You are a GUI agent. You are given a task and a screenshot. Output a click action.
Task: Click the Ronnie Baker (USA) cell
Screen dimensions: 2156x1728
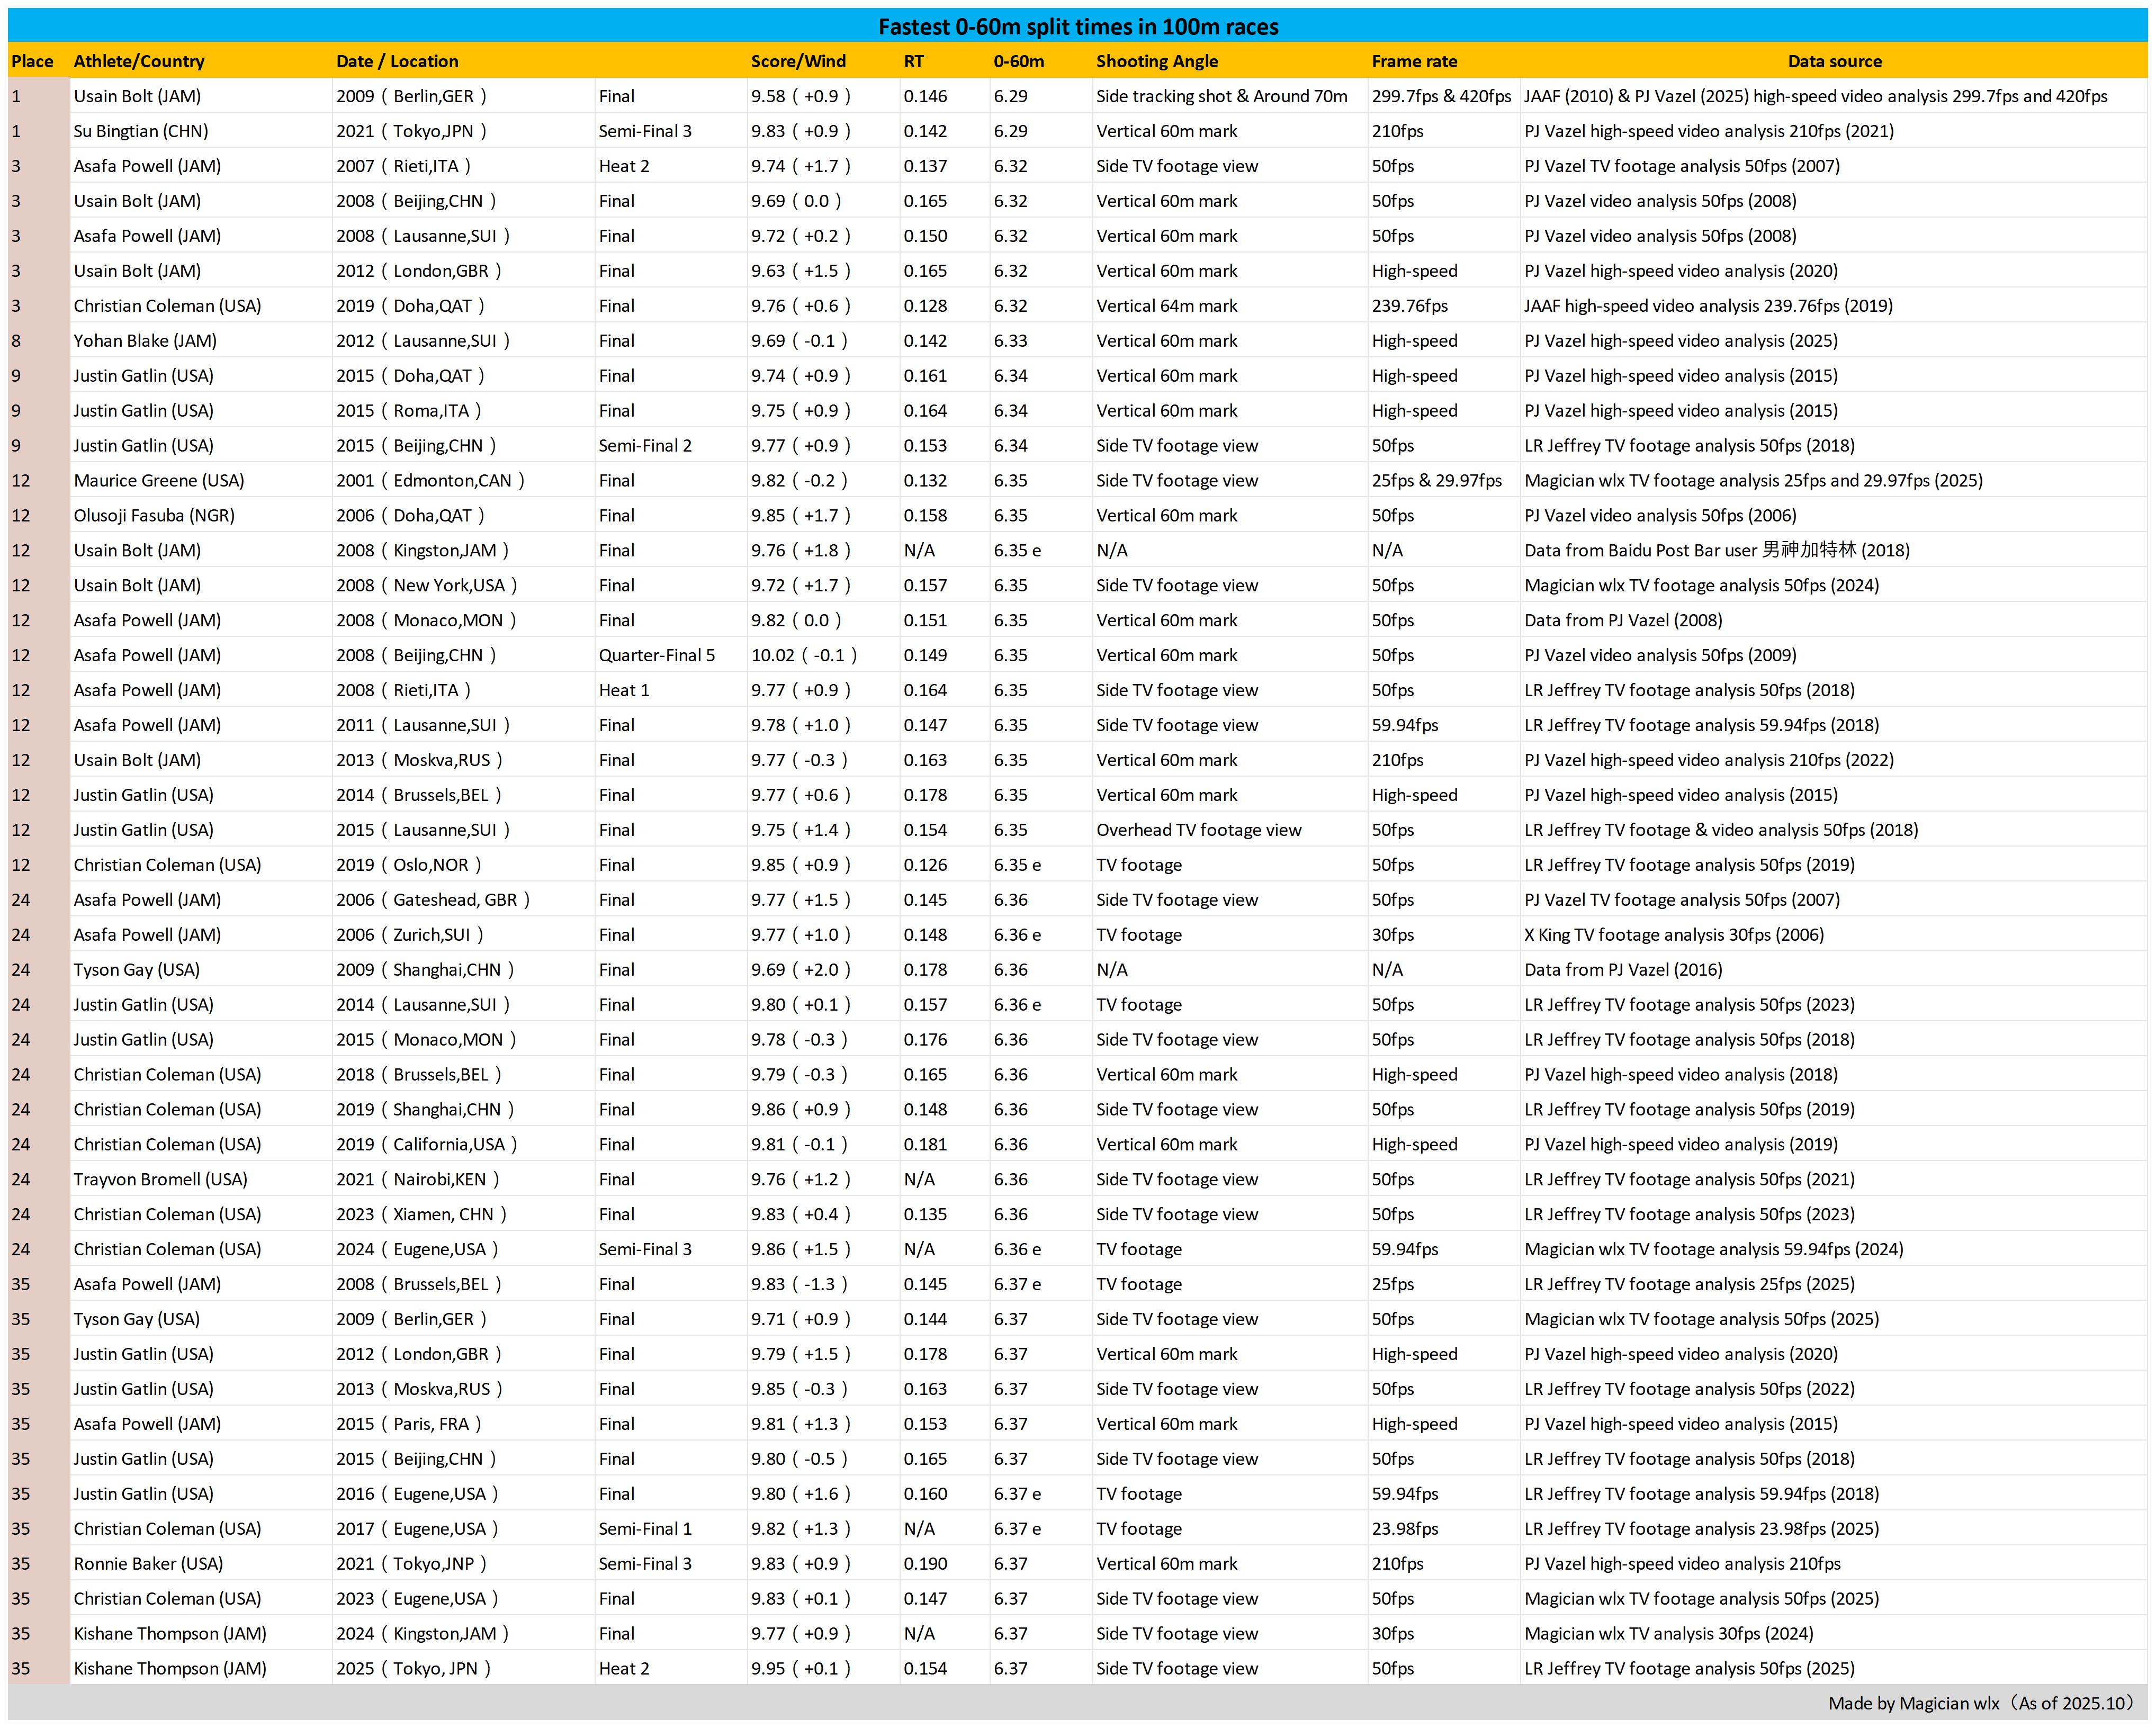coord(148,1563)
